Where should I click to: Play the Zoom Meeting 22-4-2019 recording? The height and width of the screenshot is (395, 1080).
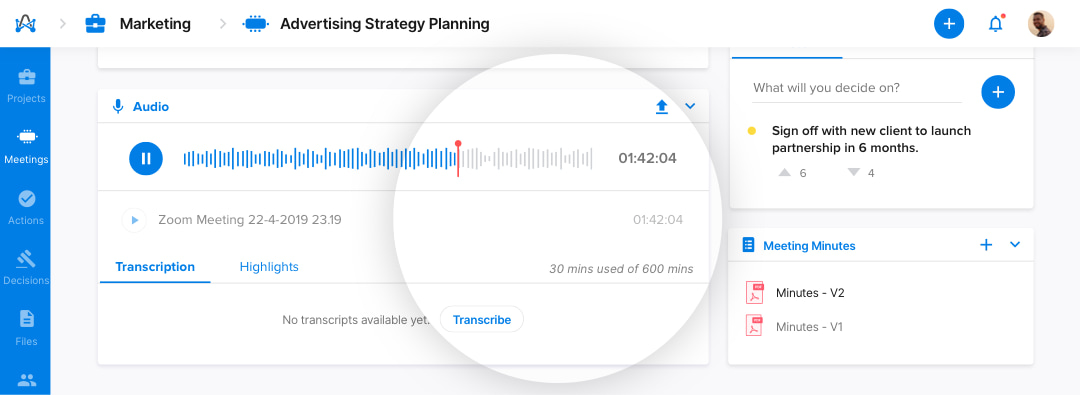click(134, 220)
